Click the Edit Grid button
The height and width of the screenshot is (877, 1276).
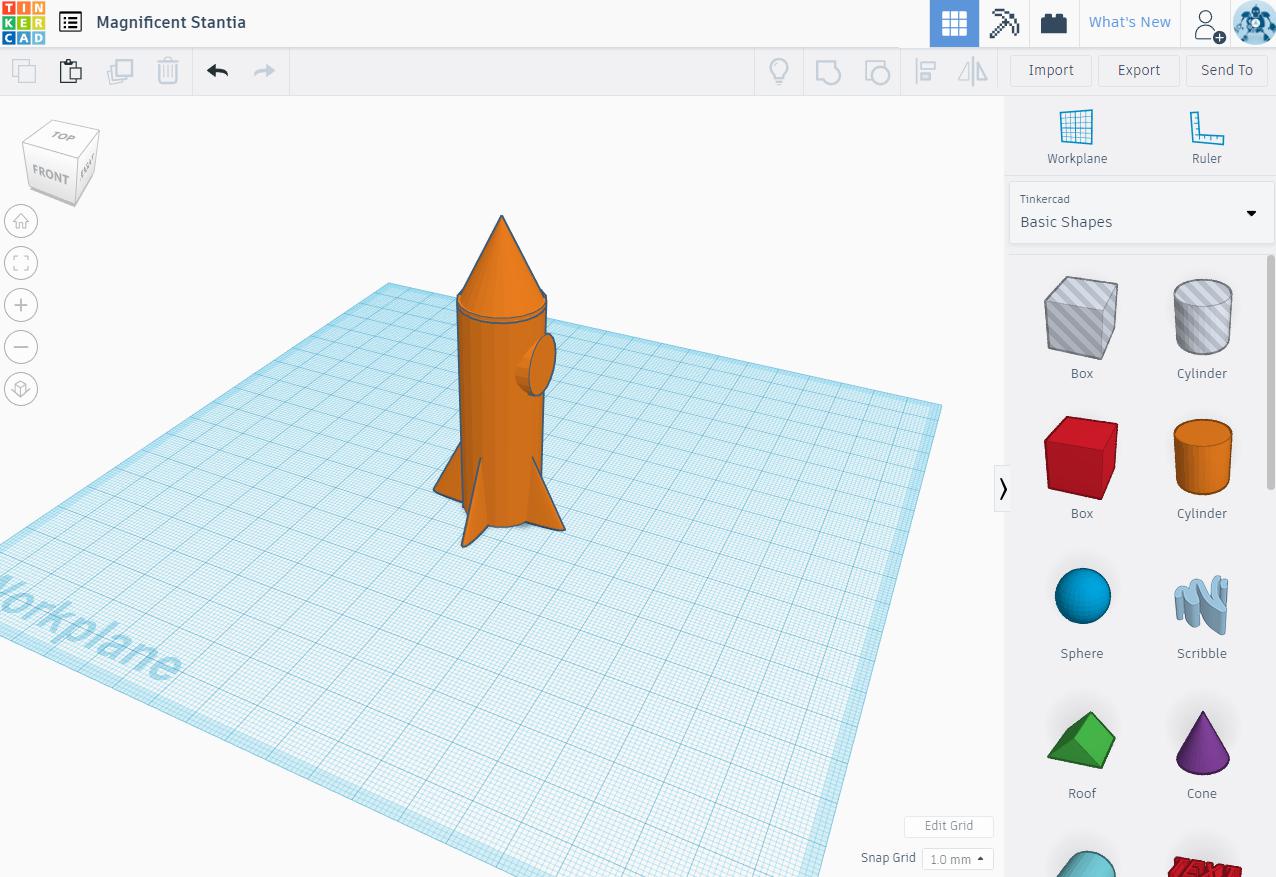coord(948,826)
